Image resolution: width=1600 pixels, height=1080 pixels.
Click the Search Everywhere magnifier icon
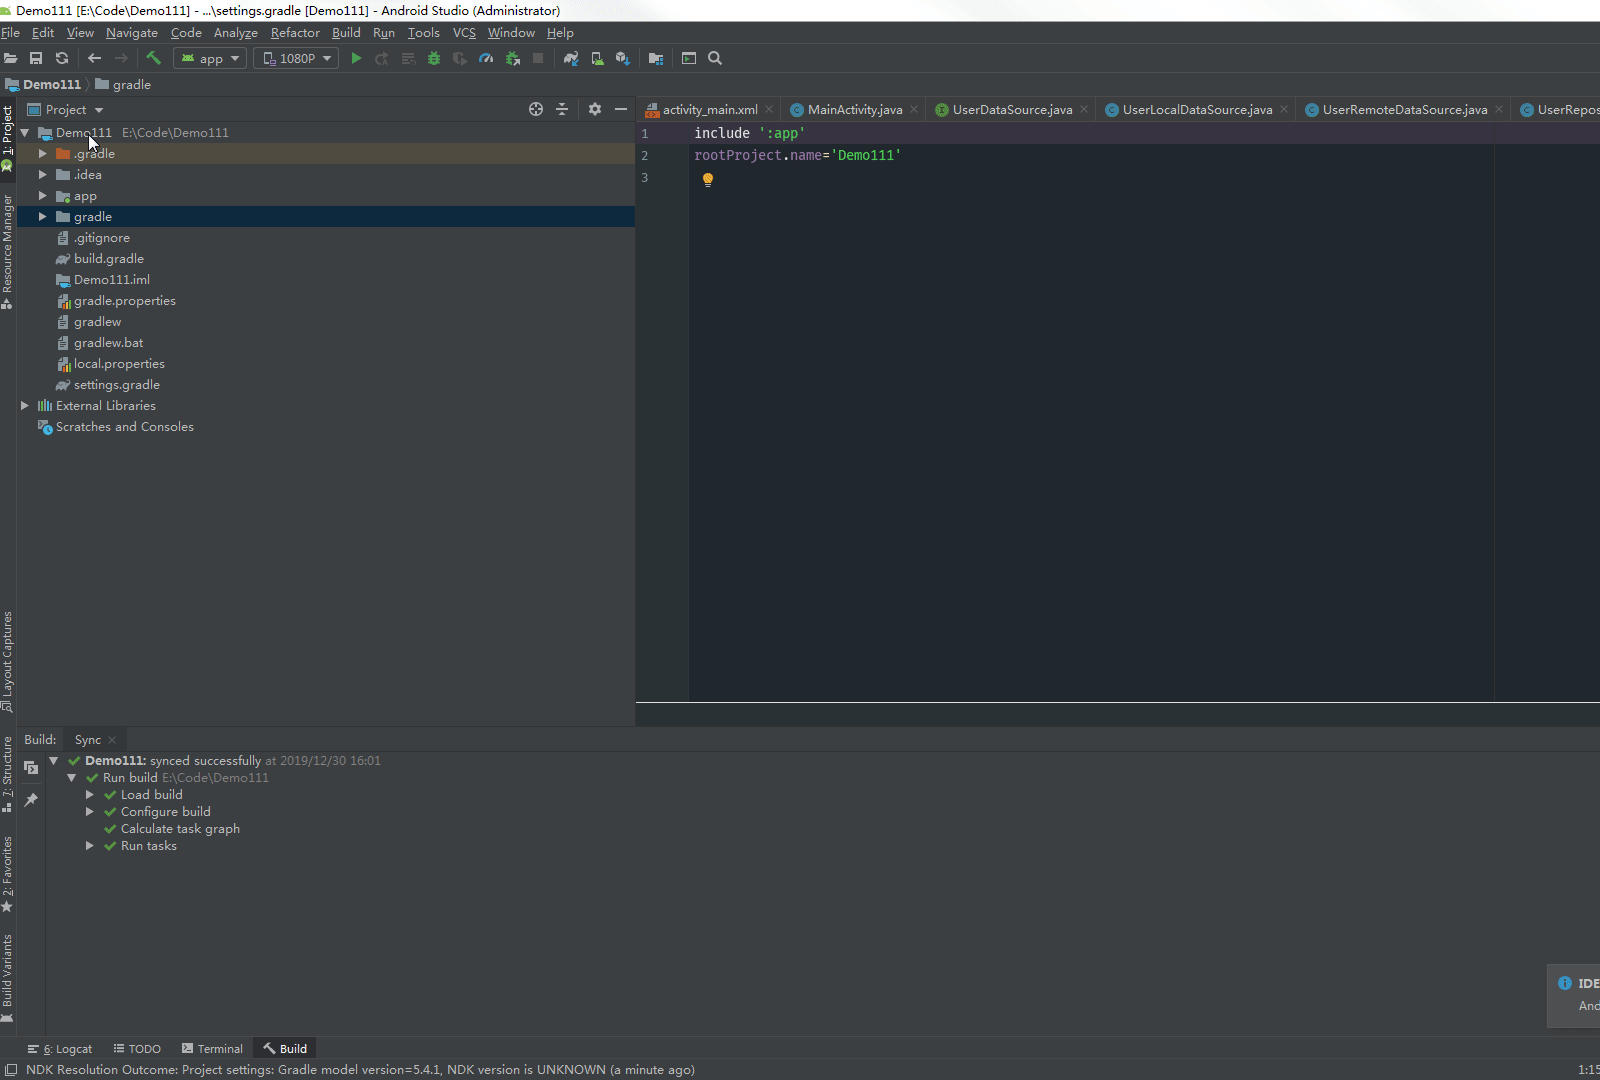tap(715, 58)
